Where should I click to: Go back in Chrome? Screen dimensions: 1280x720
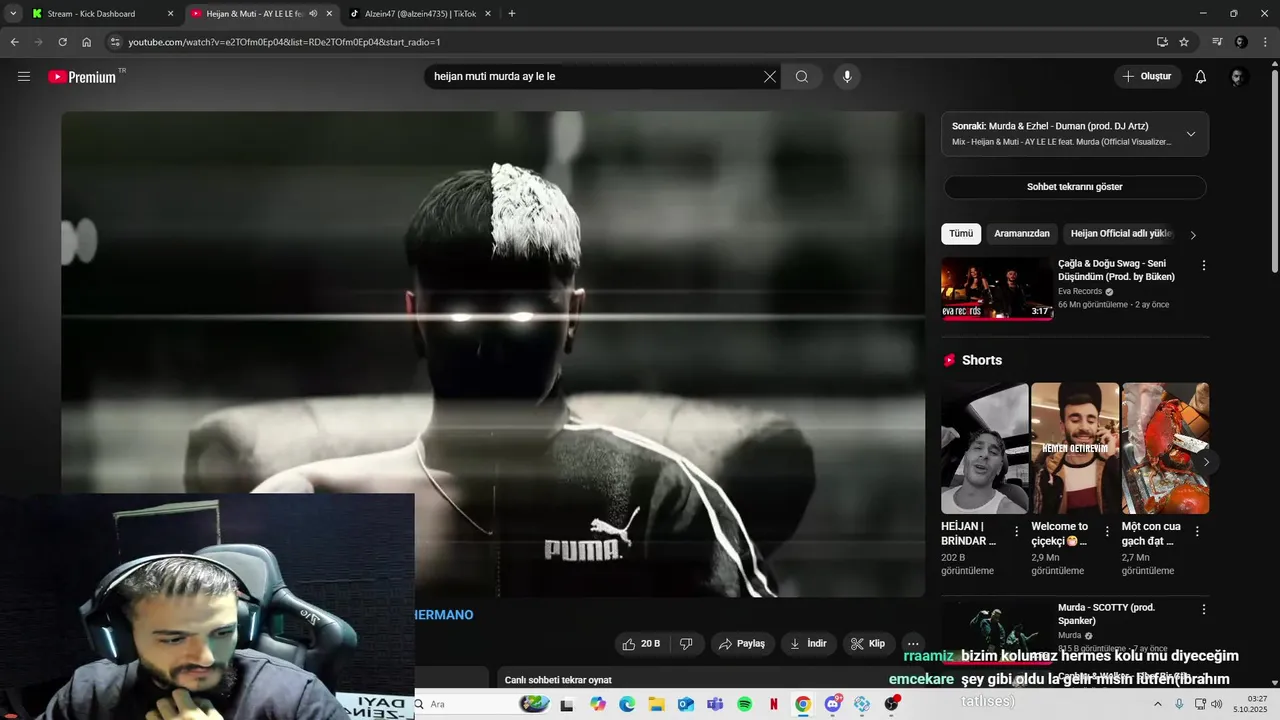point(14,42)
